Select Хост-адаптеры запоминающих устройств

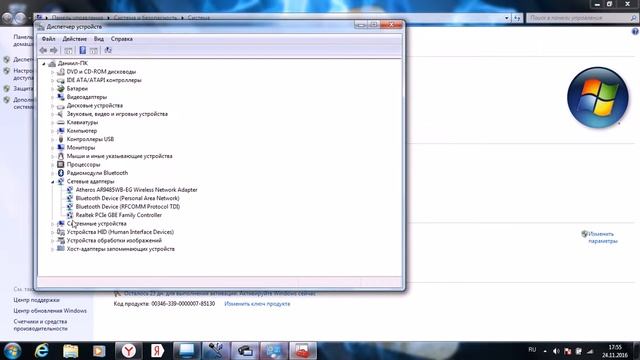pos(120,249)
